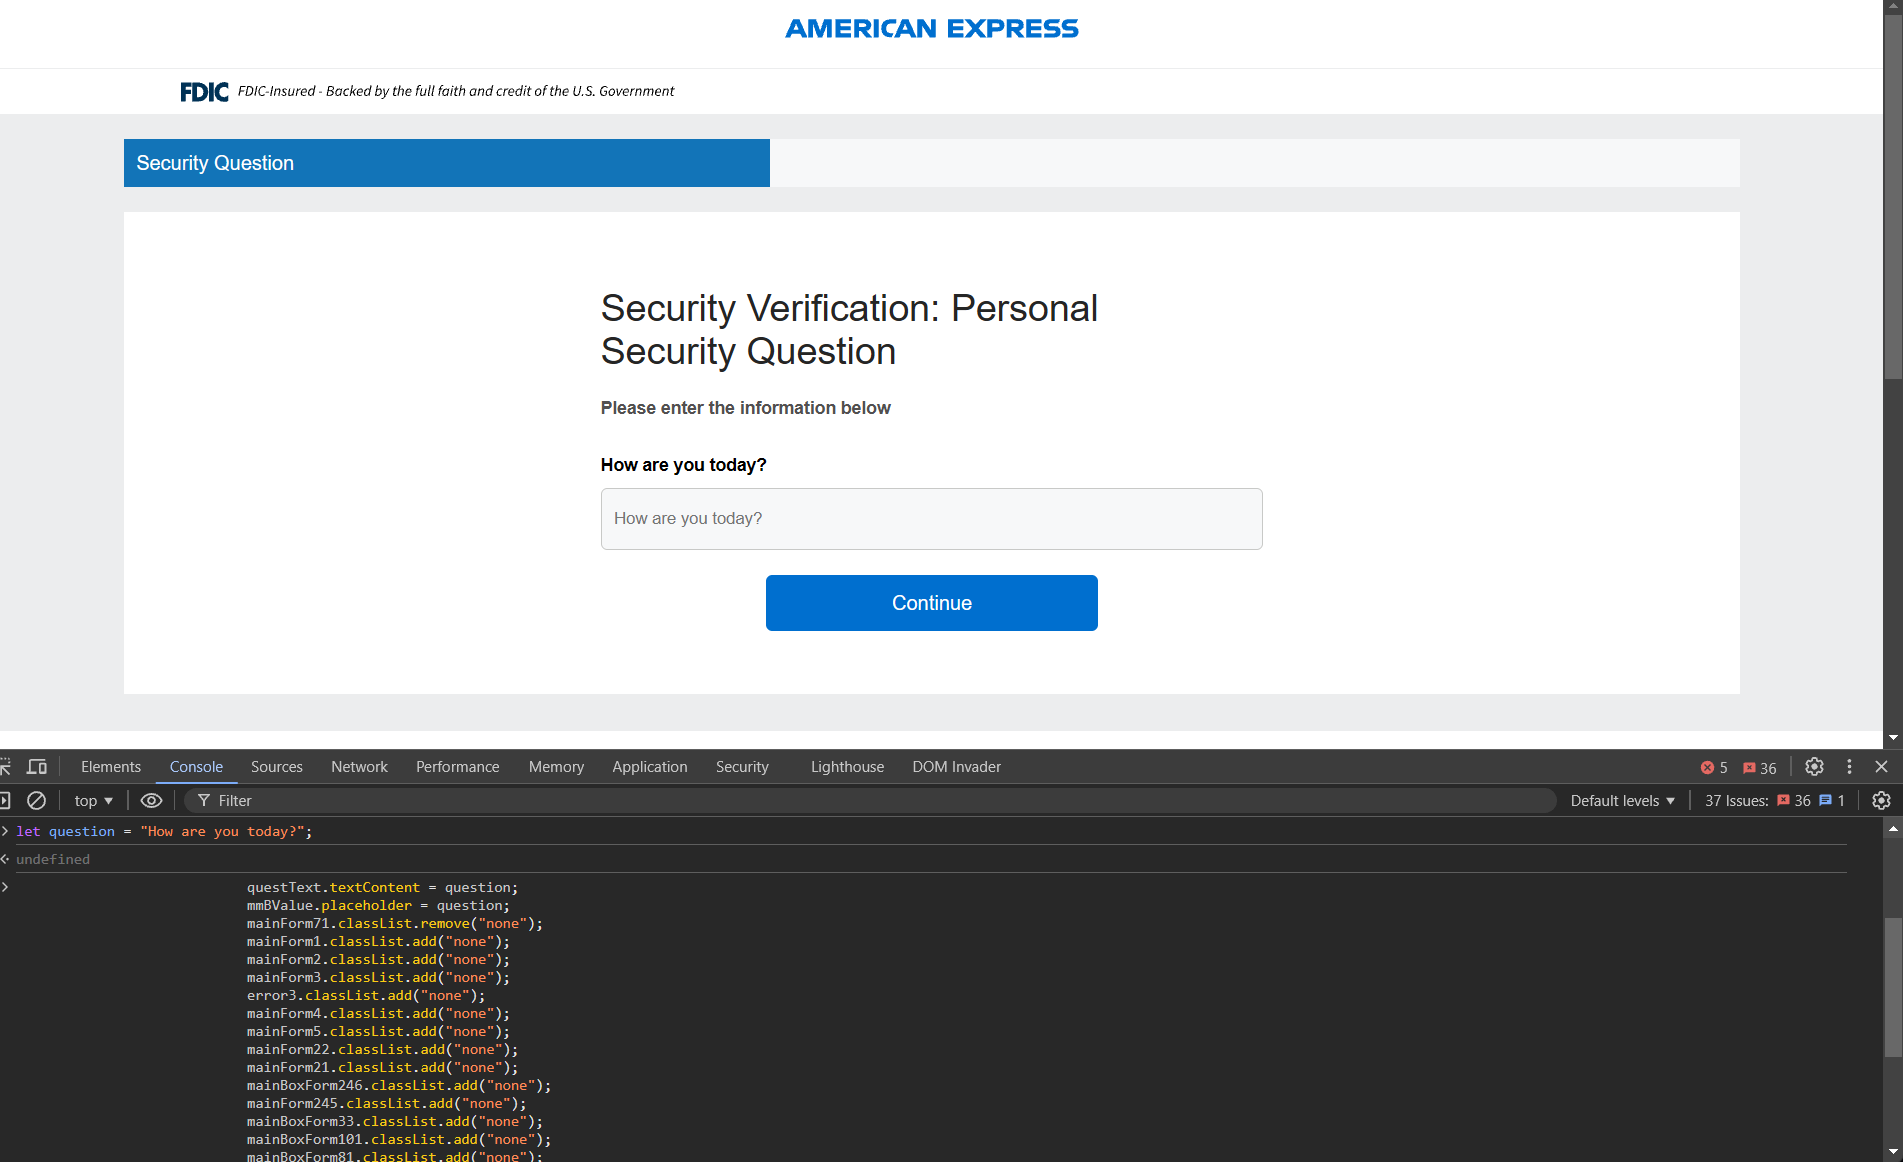The height and width of the screenshot is (1162, 1903).
Task: Click the red error count badge showing 5
Action: coord(1714,768)
